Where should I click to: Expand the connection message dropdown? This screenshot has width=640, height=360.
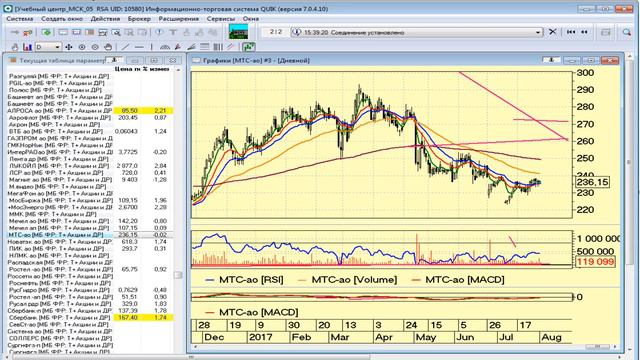pyautogui.click(x=538, y=32)
